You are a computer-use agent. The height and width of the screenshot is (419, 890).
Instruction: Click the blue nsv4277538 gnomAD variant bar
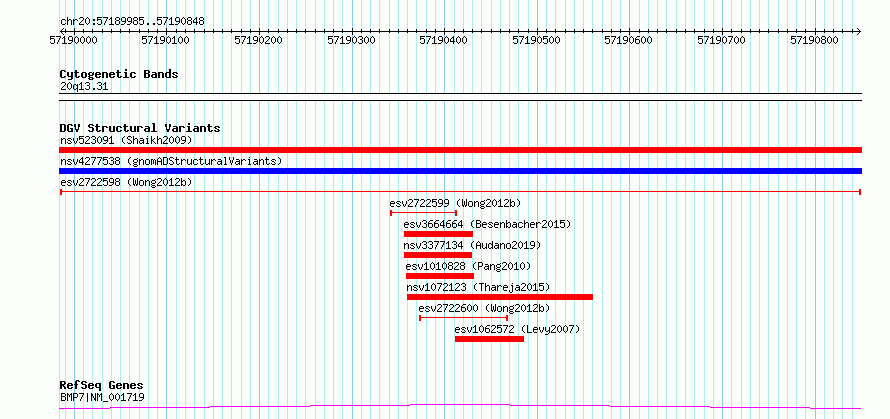pyautogui.click(x=460, y=171)
